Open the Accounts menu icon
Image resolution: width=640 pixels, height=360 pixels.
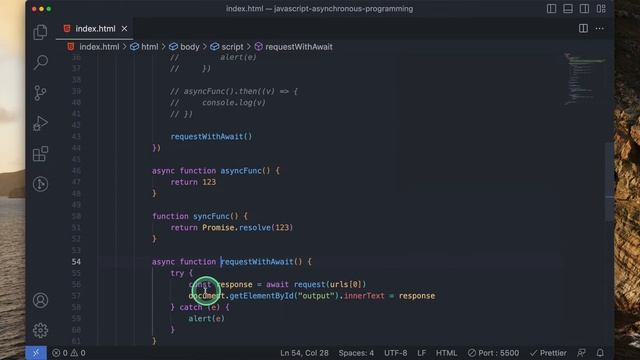point(40,300)
